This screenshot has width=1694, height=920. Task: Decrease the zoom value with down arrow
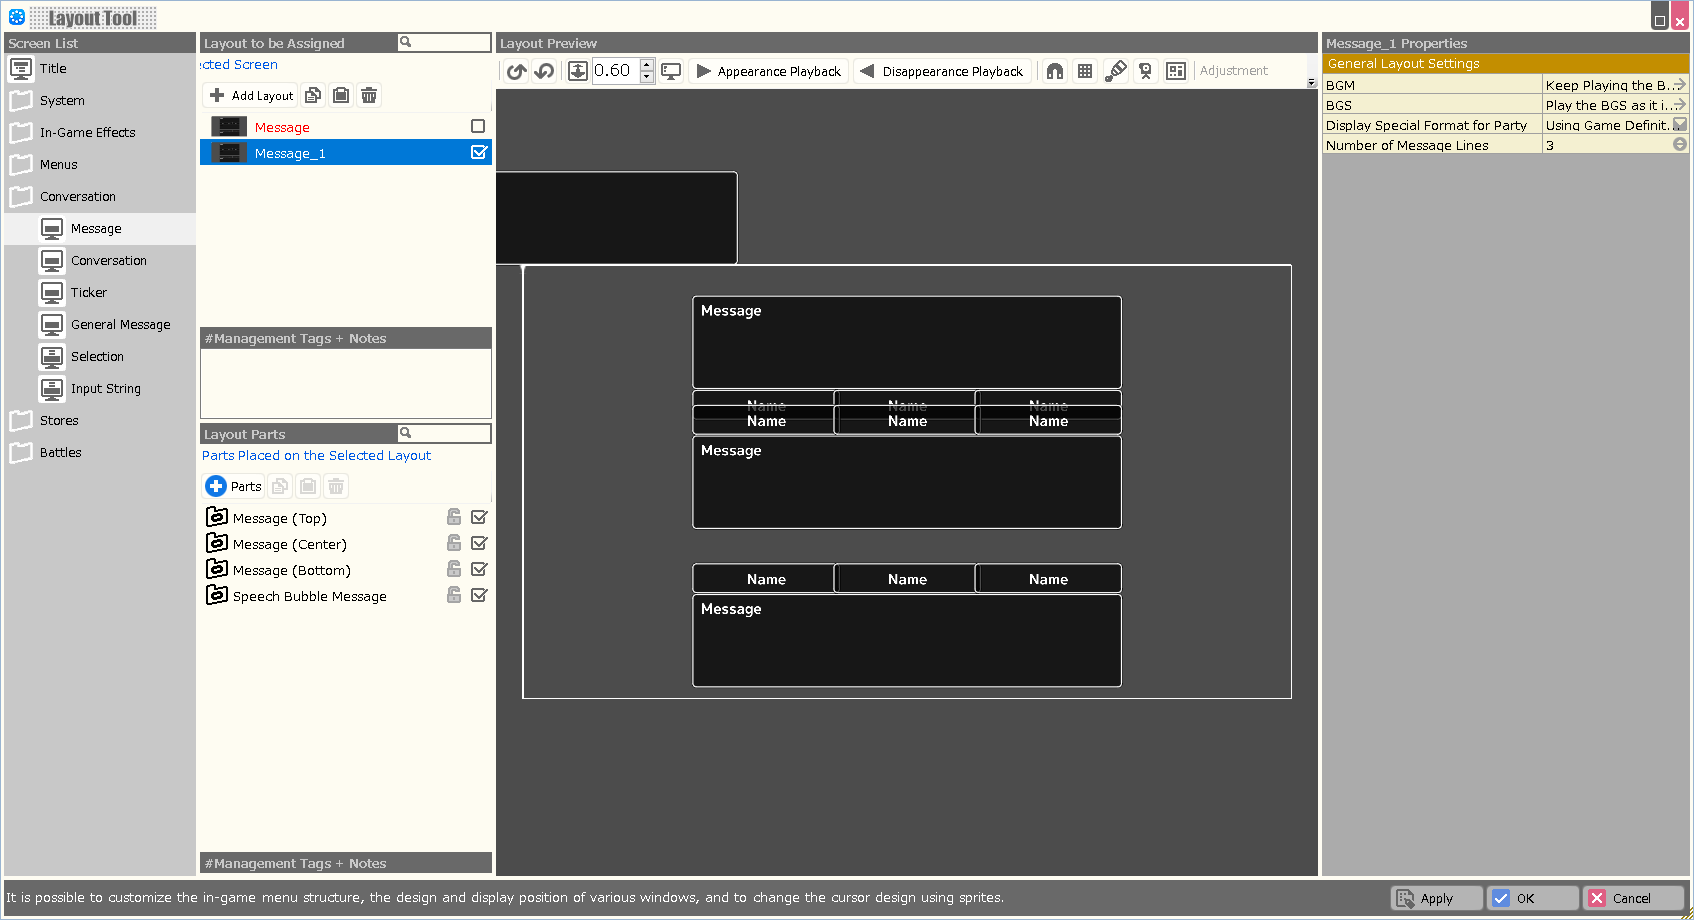(647, 77)
